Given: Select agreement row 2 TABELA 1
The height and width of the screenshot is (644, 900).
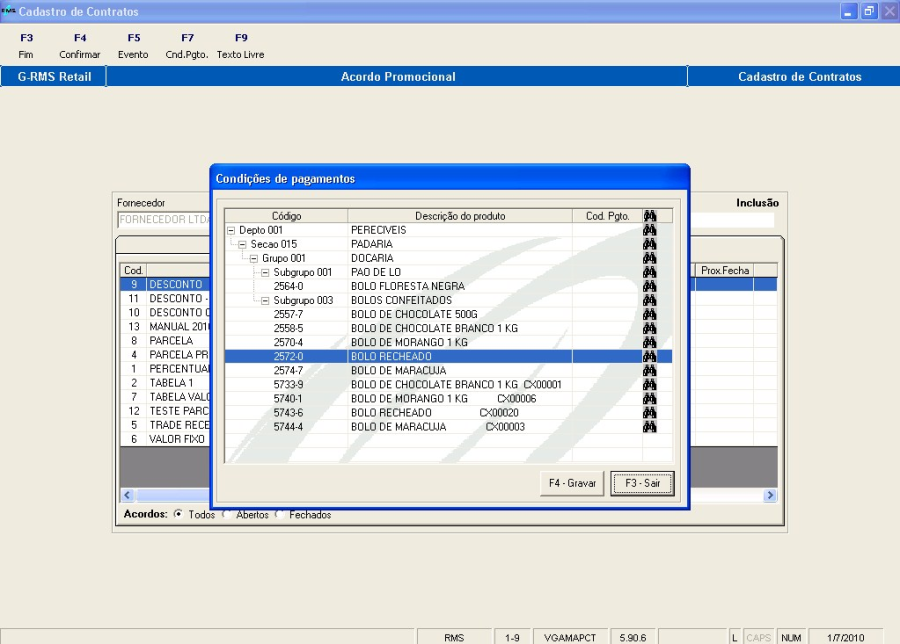Looking at the screenshot, I should [165, 382].
